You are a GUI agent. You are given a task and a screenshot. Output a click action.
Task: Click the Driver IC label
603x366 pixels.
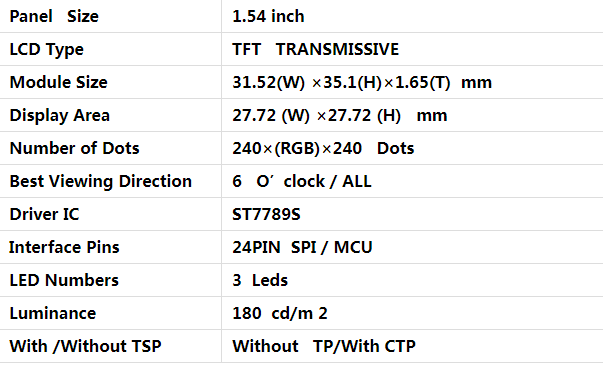(x=44, y=215)
